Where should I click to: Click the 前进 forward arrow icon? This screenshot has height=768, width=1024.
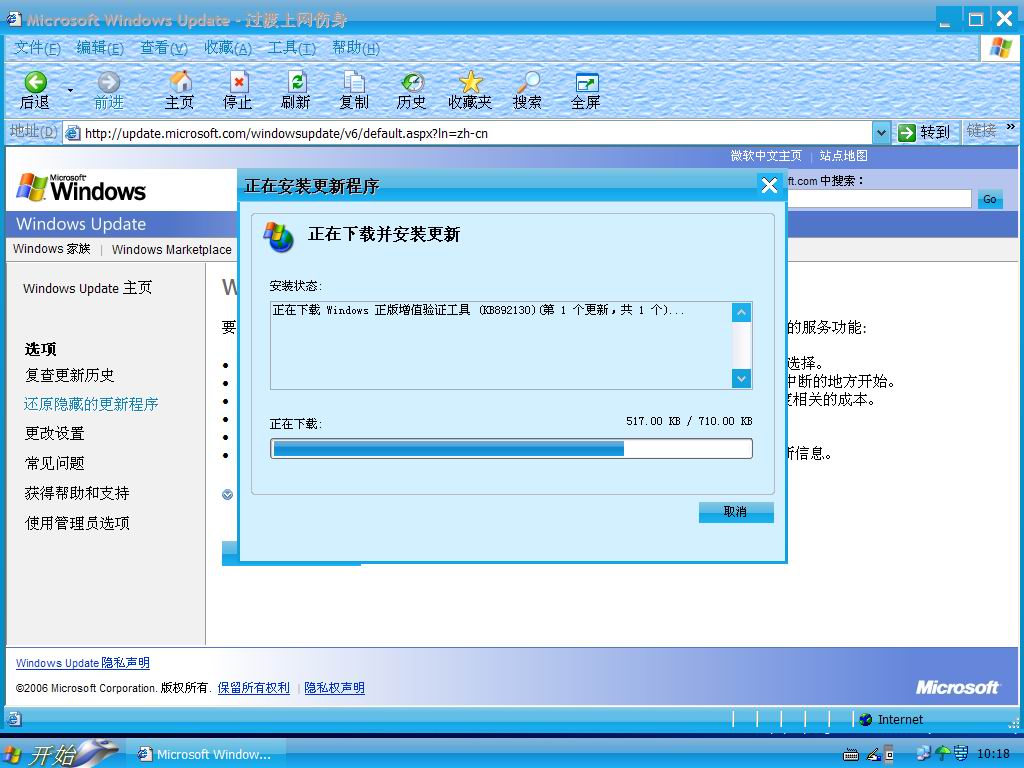(x=108, y=82)
